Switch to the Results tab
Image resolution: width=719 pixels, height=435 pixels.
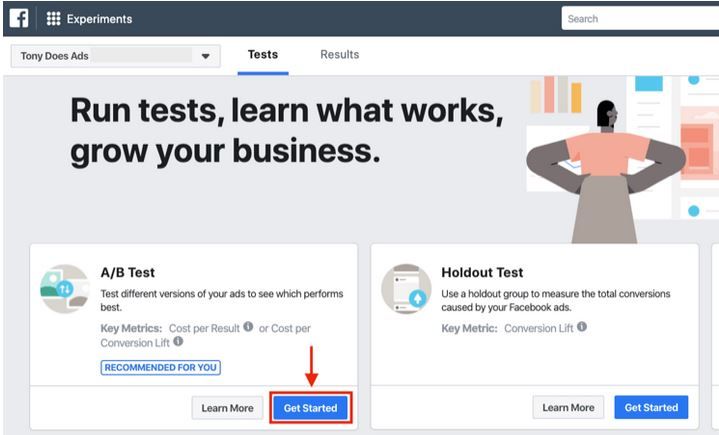(x=339, y=55)
